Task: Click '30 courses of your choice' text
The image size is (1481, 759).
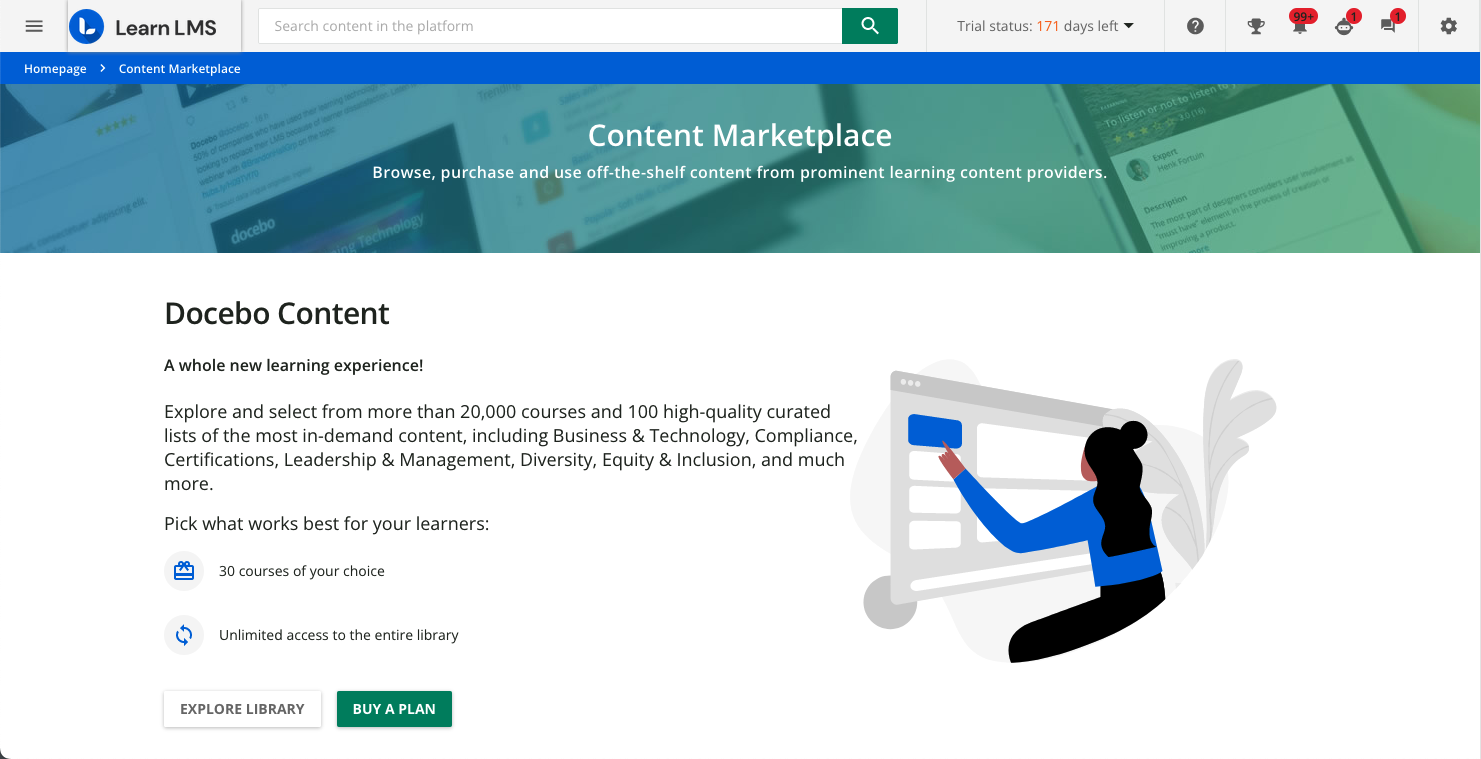Action: pyautogui.click(x=302, y=571)
